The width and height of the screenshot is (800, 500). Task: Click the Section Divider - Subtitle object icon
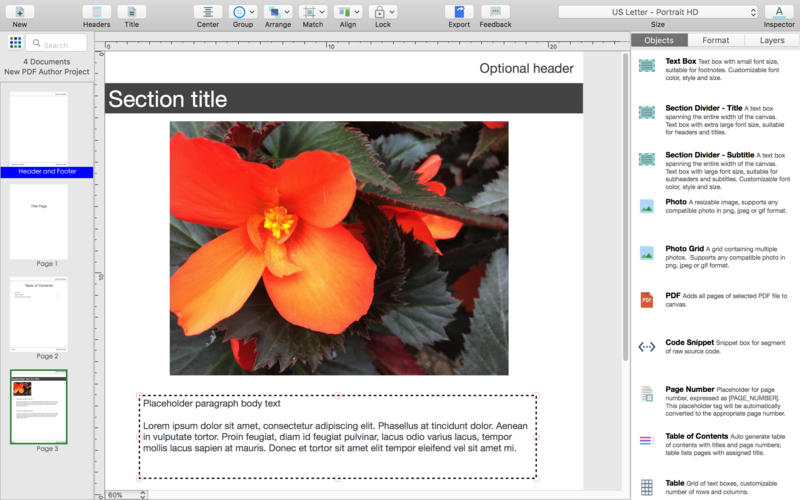click(x=646, y=159)
